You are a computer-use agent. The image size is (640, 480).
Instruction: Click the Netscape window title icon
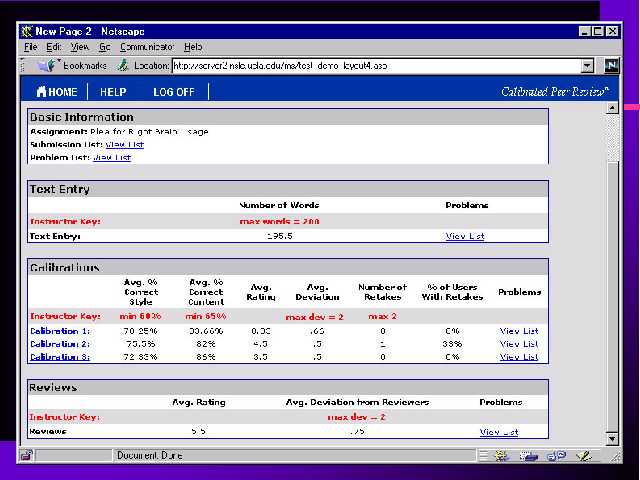(27, 31)
